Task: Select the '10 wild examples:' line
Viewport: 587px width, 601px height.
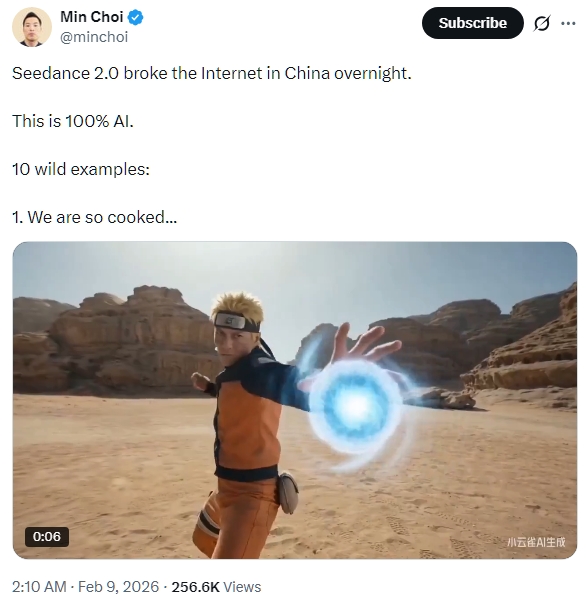Action: click(81, 169)
